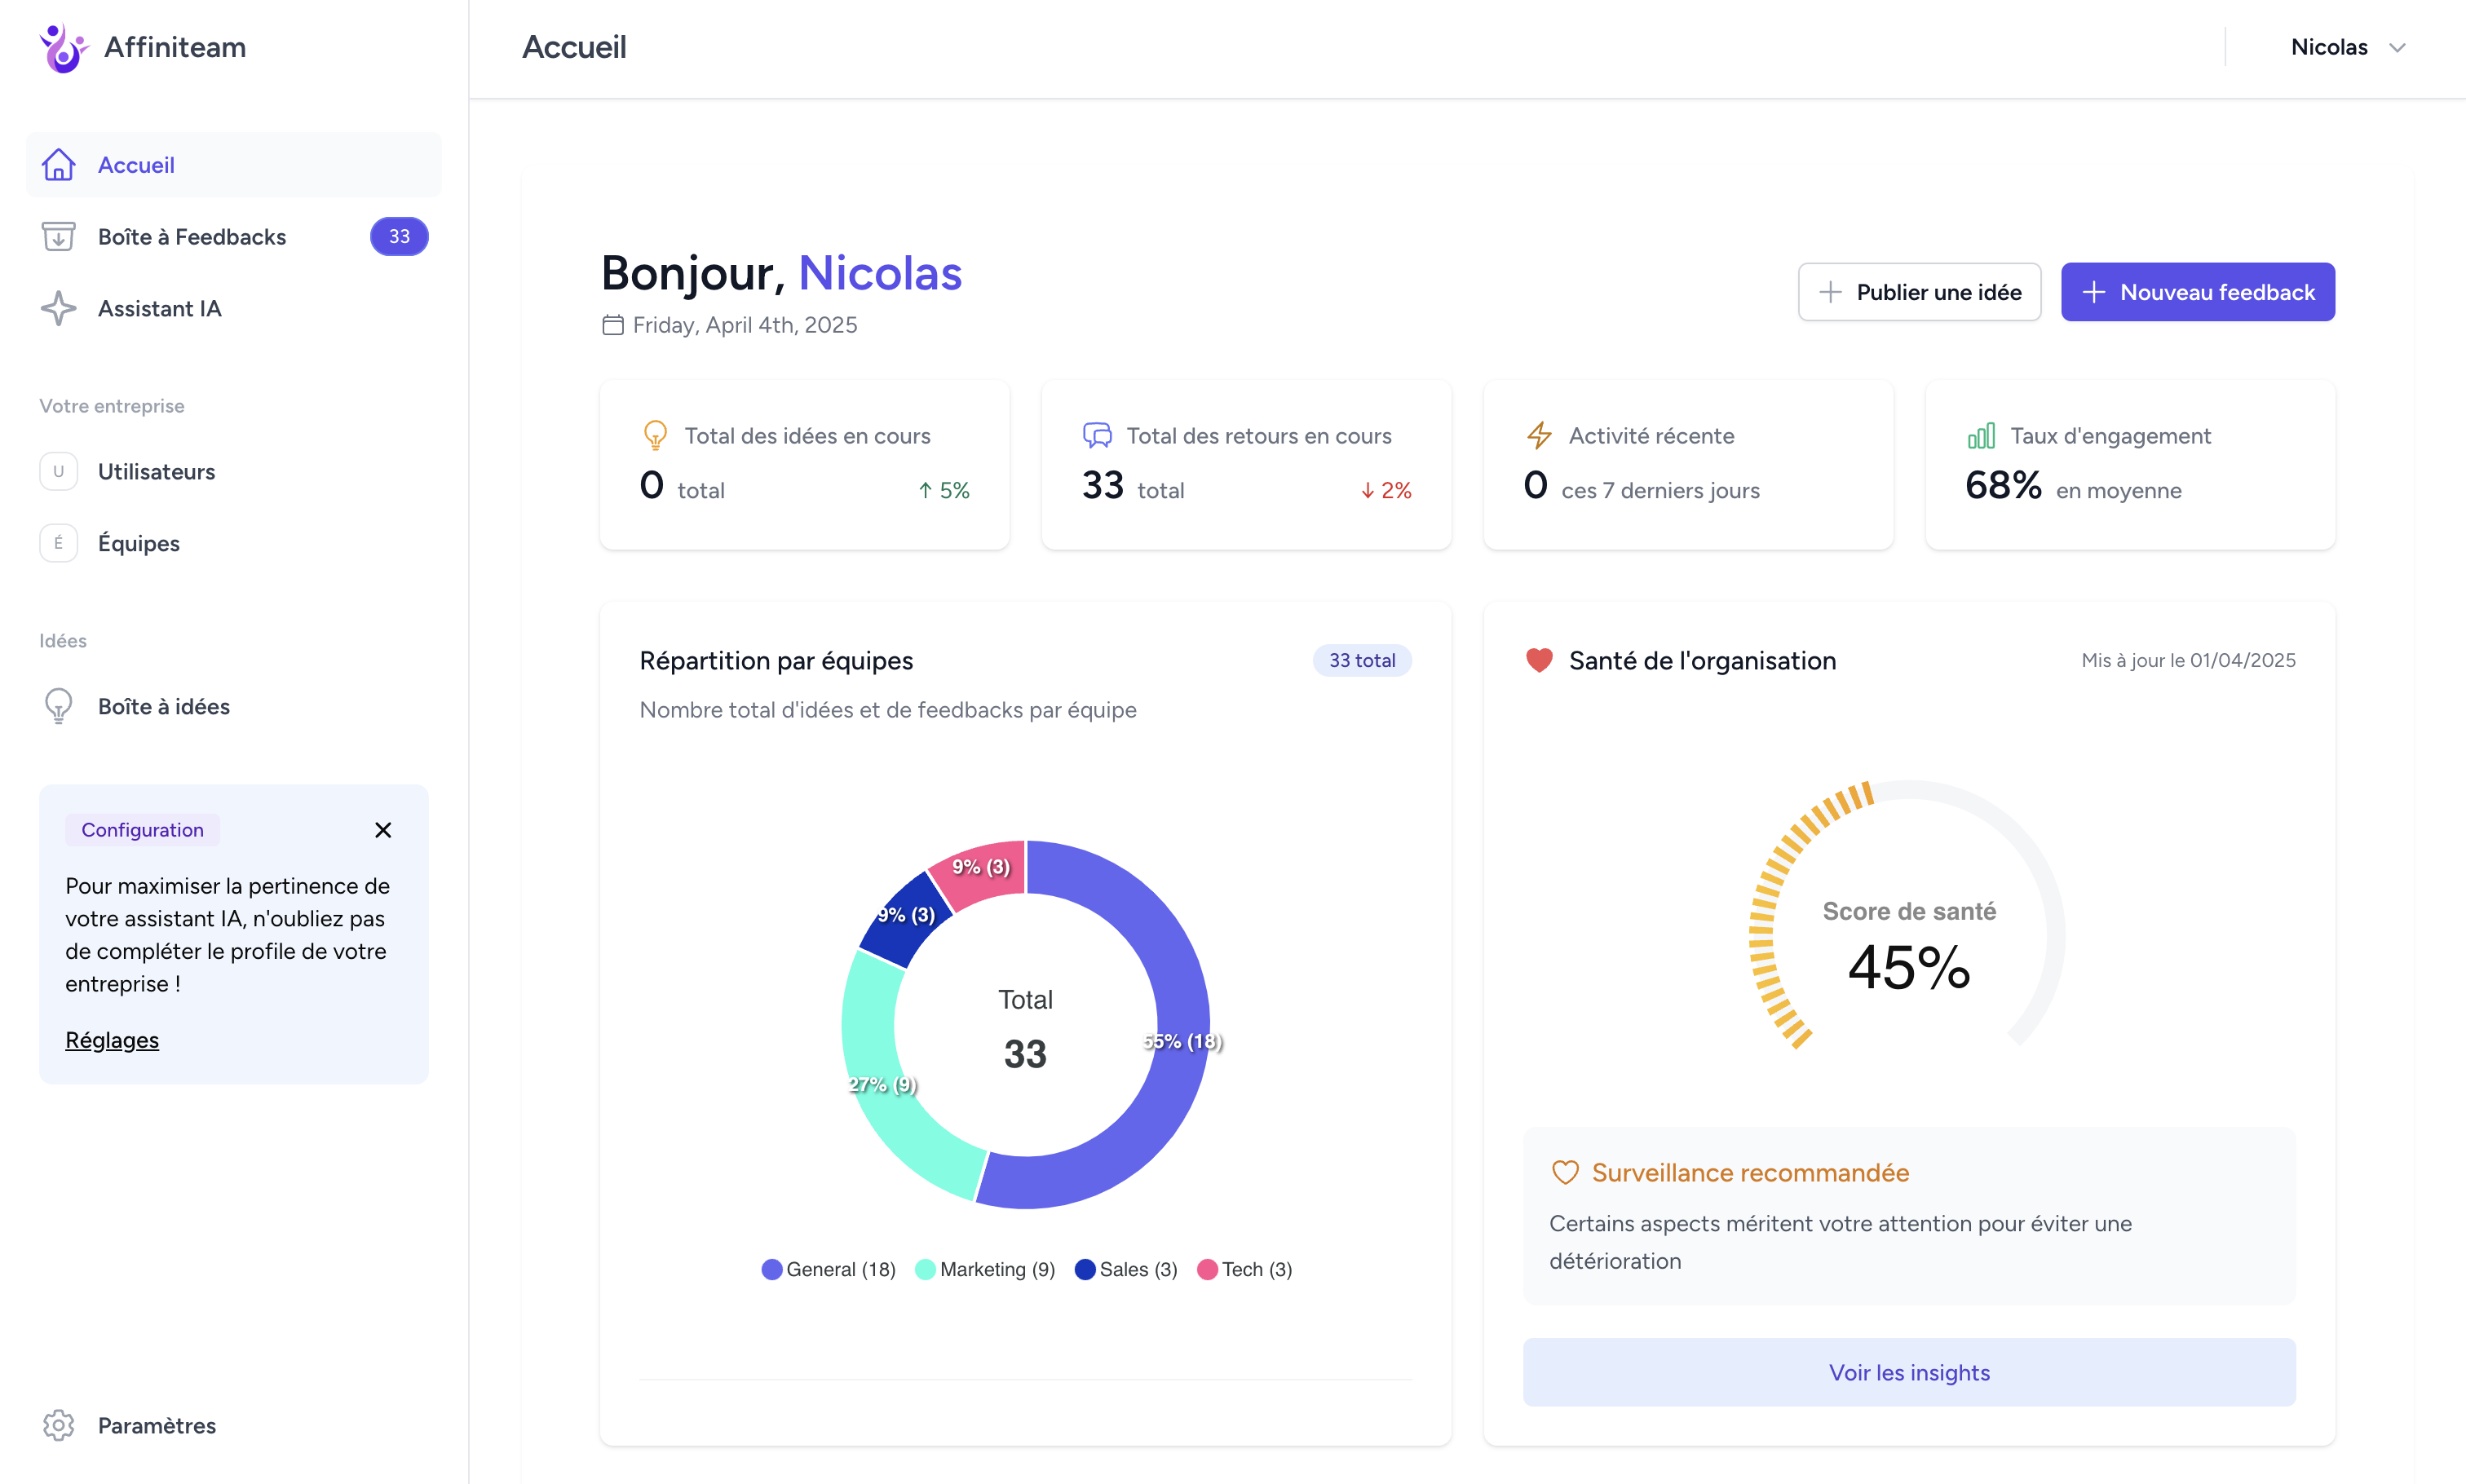Viewport: 2466px width, 1484px height.
Task: Click the red heart icon beside Santé de l'organisation
Action: coord(1539,660)
